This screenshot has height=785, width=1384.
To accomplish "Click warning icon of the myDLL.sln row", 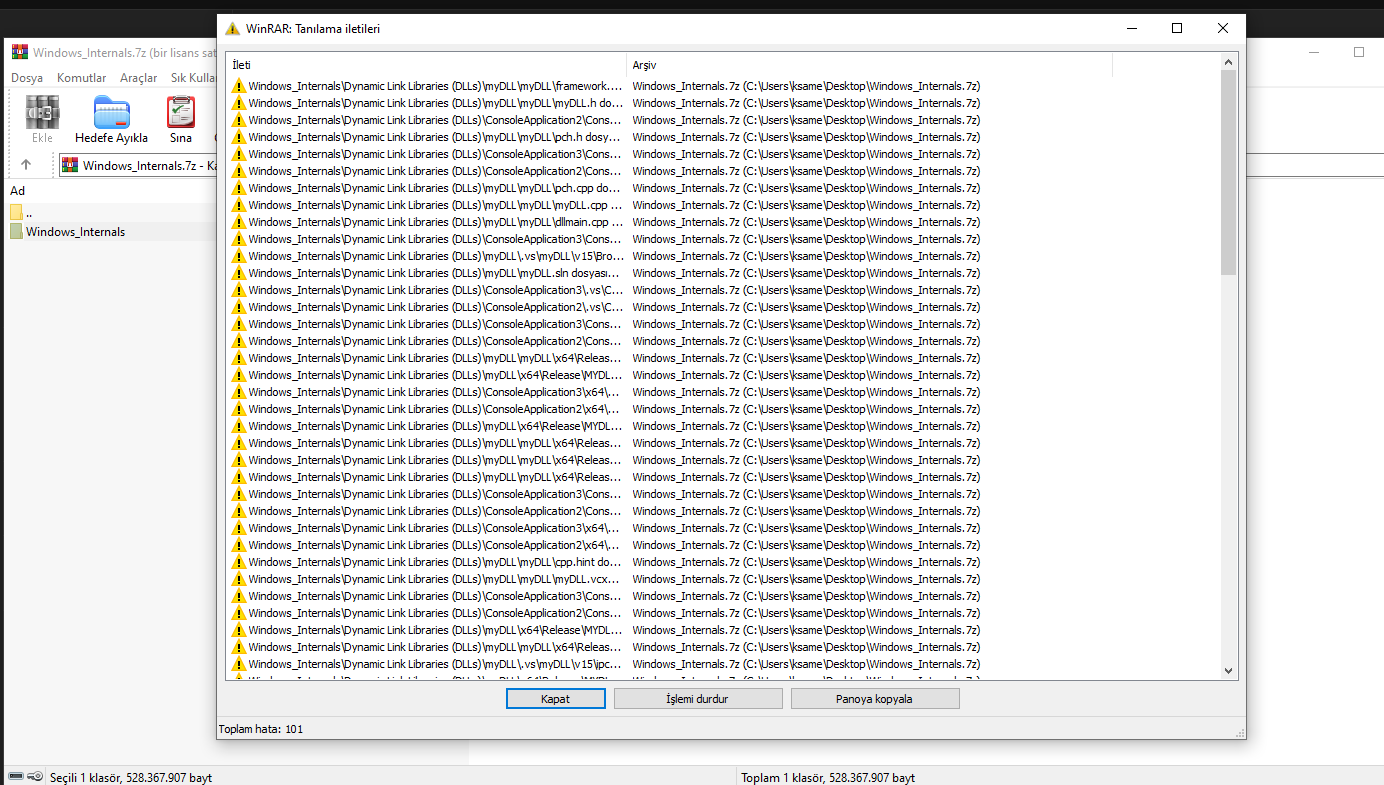I will [238, 273].
